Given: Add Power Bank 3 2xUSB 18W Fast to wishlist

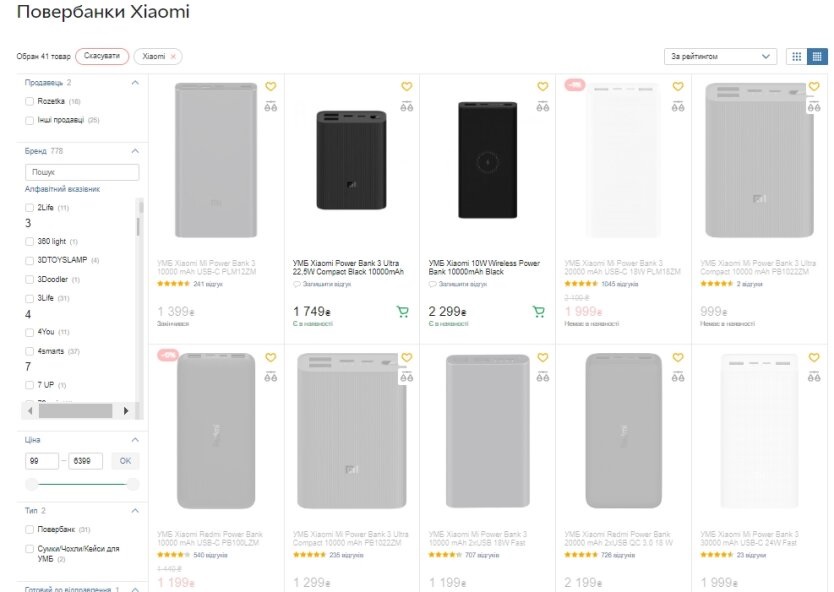Looking at the screenshot, I should pyautogui.click(x=543, y=357).
